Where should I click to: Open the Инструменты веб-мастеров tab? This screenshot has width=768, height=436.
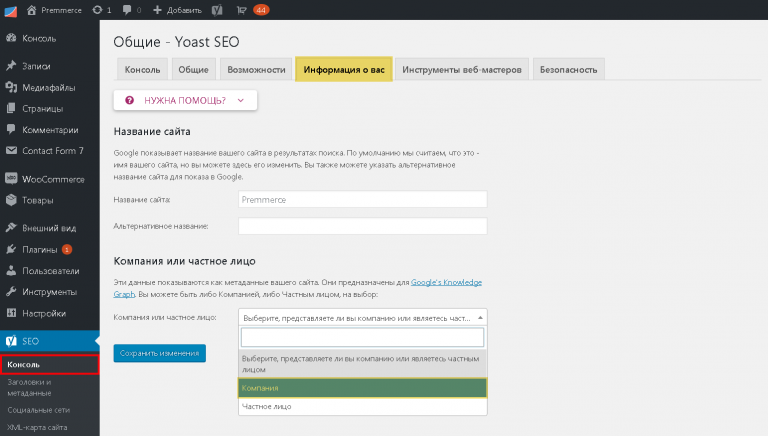pos(461,70)
